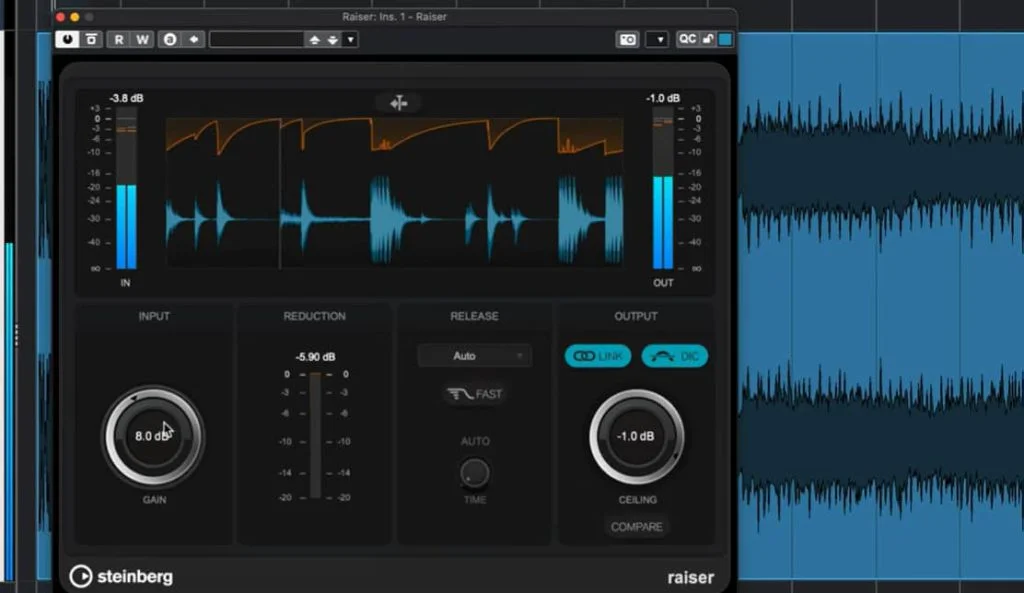The image size is (1024, 593).
Task: Click the OUT level meter
Action: pos(663,189)
